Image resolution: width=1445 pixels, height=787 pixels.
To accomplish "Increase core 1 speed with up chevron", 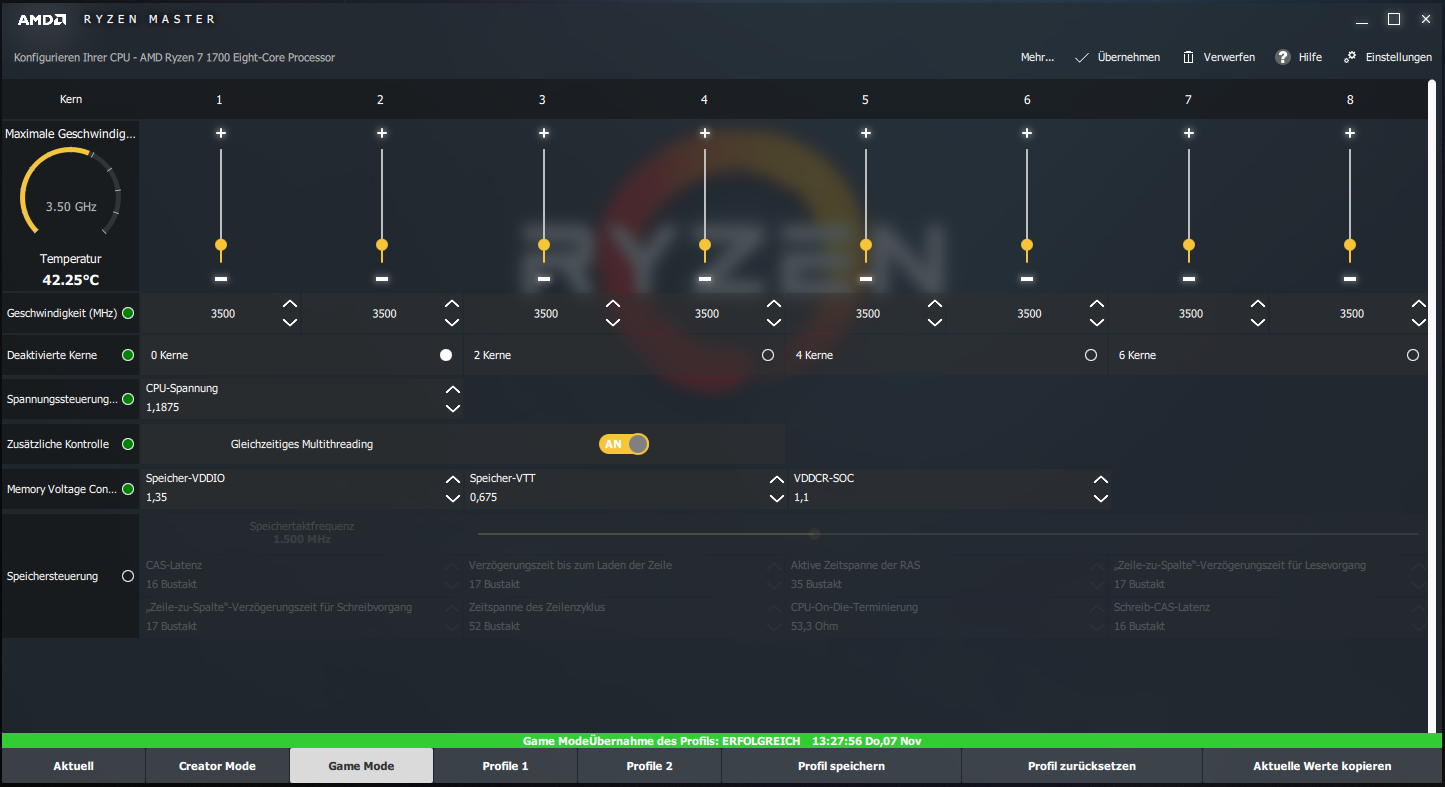I will tap(290, 304).
